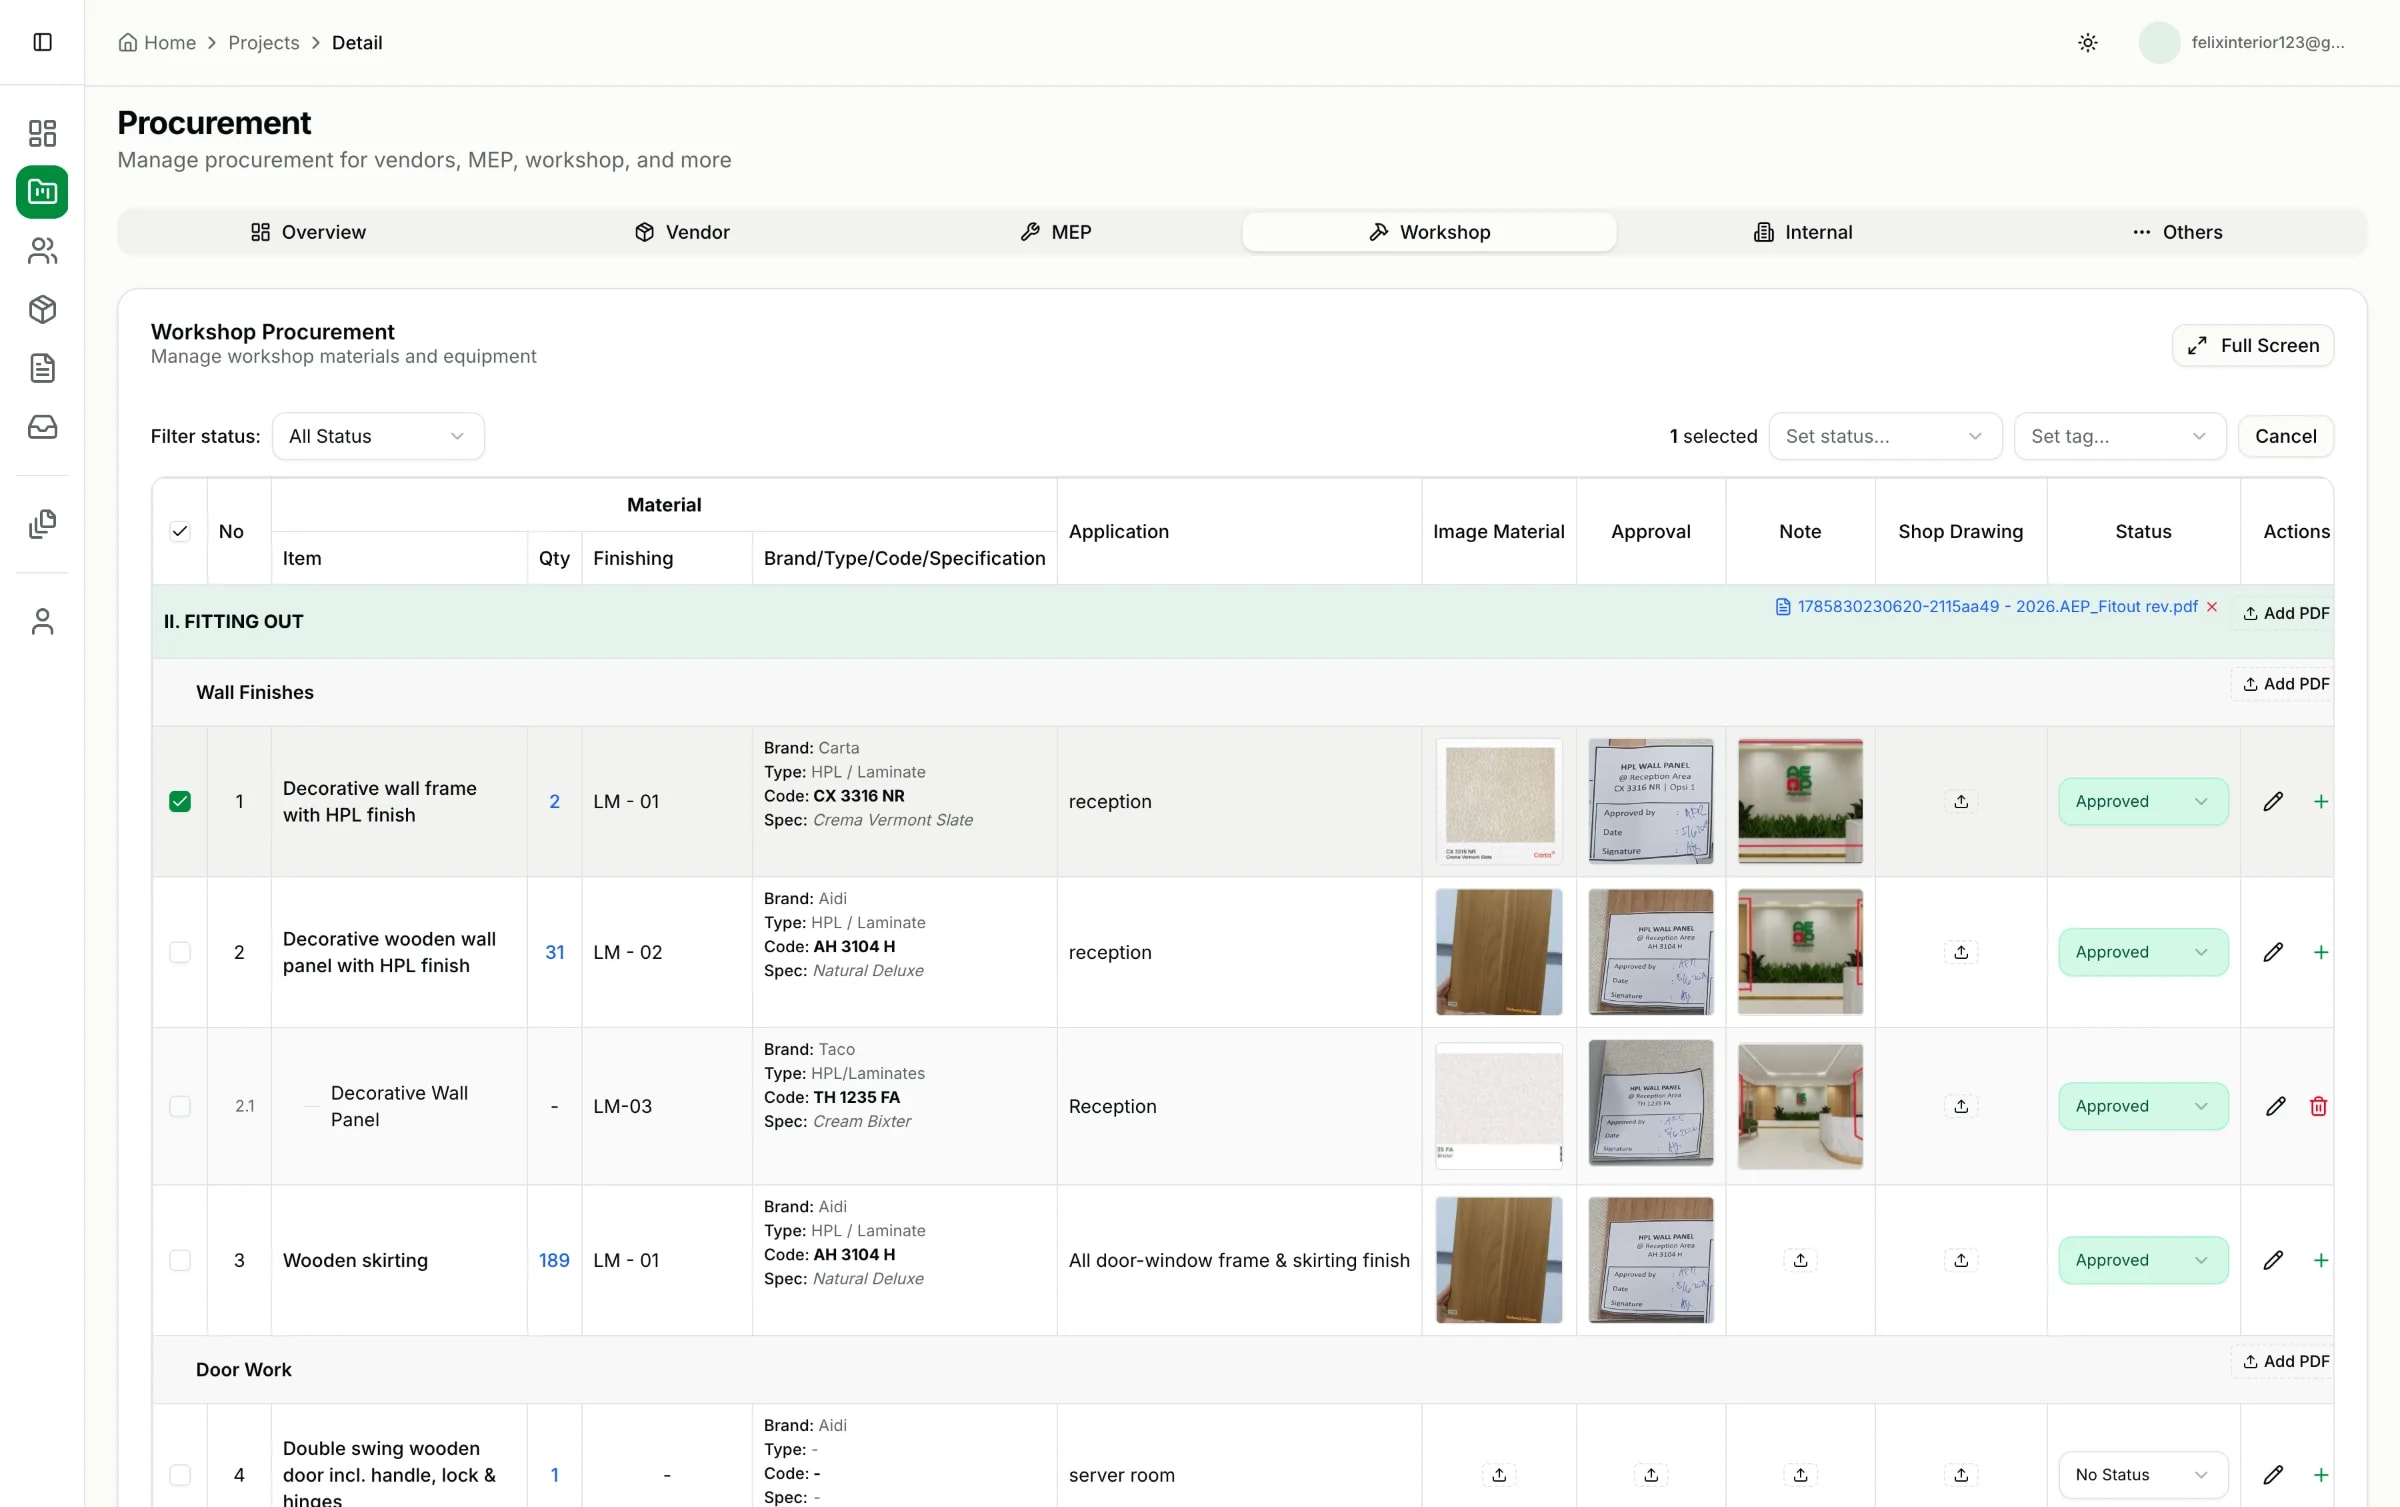Open the copy files icon in sidebar
Viewport: 2400px width, 1507px height.
click(x=42, y=524)
